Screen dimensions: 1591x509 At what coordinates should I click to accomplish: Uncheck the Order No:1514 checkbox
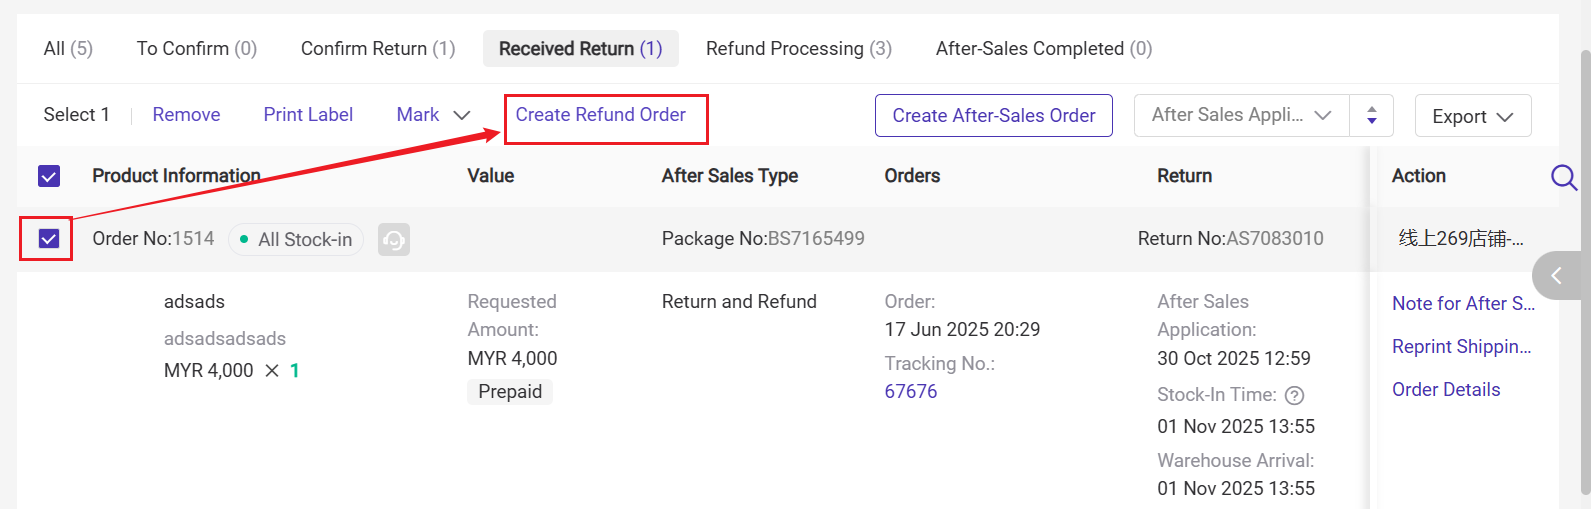(49, 239)
